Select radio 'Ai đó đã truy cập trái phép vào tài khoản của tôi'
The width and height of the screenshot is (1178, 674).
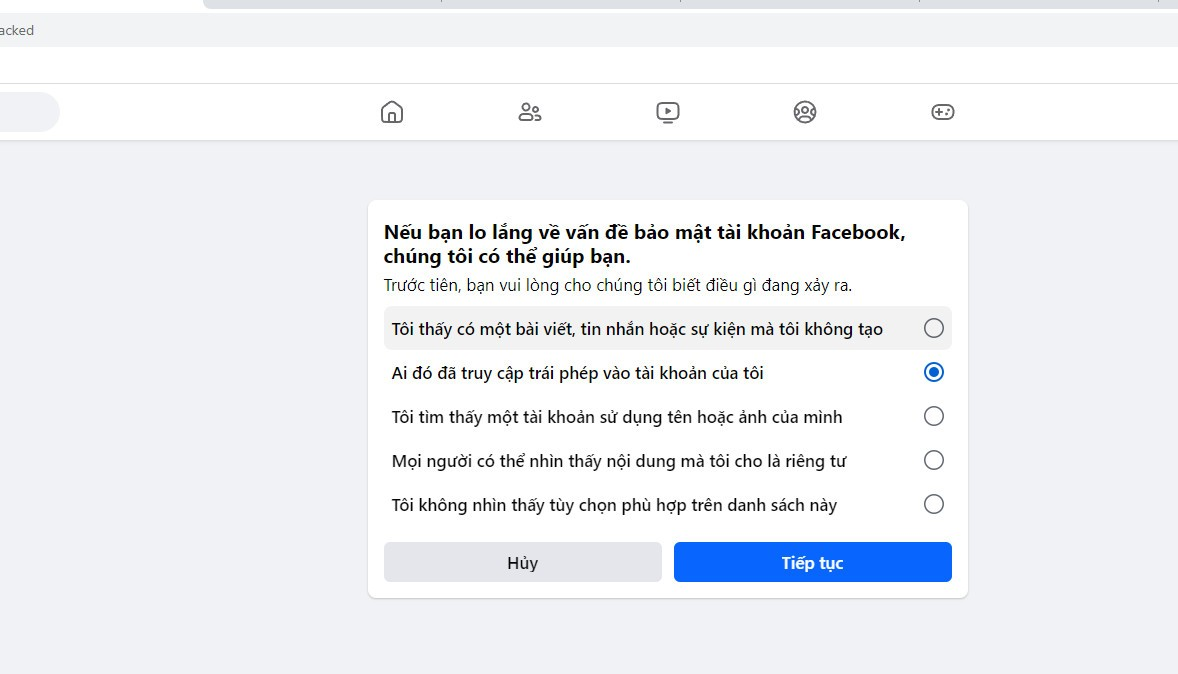click(x=933, y=371)
